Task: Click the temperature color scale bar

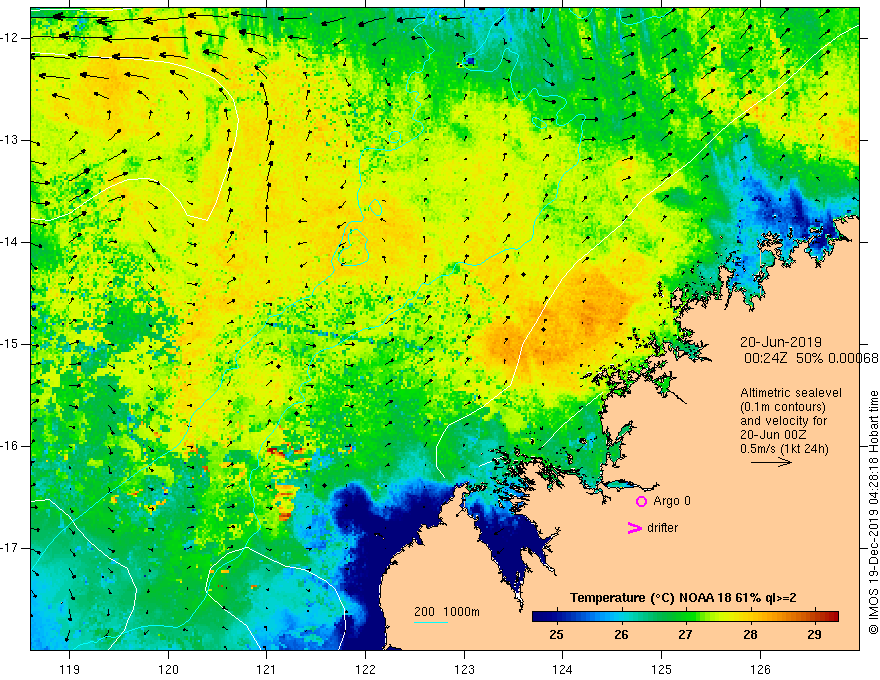Action: click(685, 616)
